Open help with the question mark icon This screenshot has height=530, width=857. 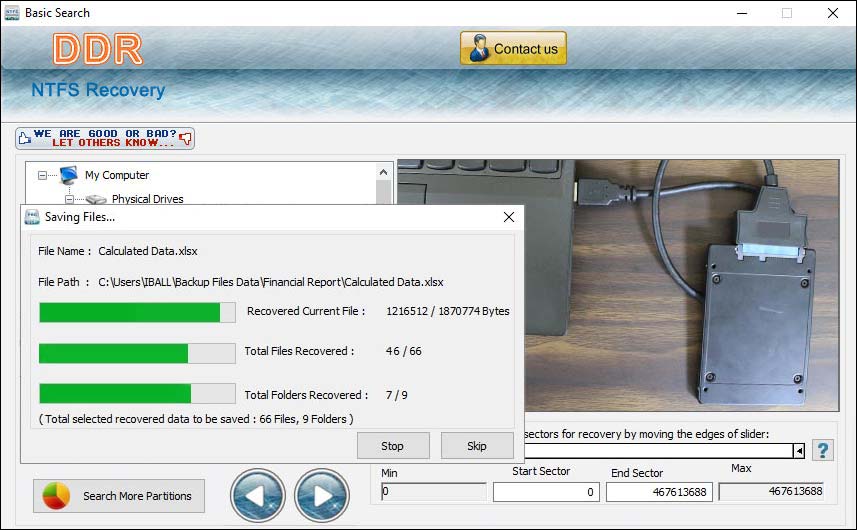[x=823, y=450]
